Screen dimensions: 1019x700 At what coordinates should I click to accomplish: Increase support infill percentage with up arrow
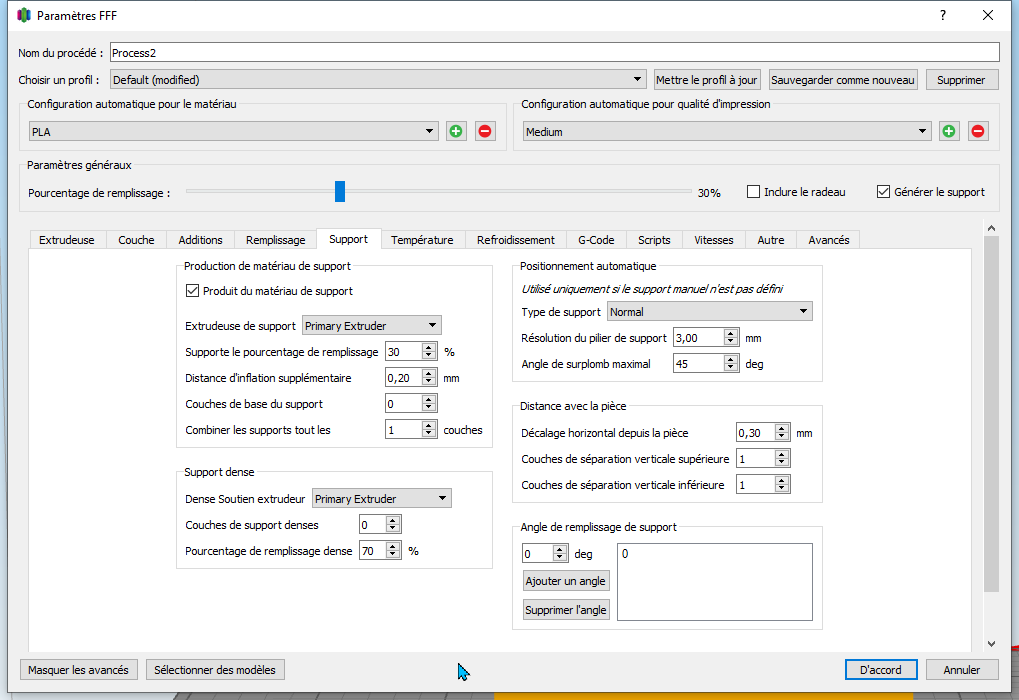[x=429, y=347]
